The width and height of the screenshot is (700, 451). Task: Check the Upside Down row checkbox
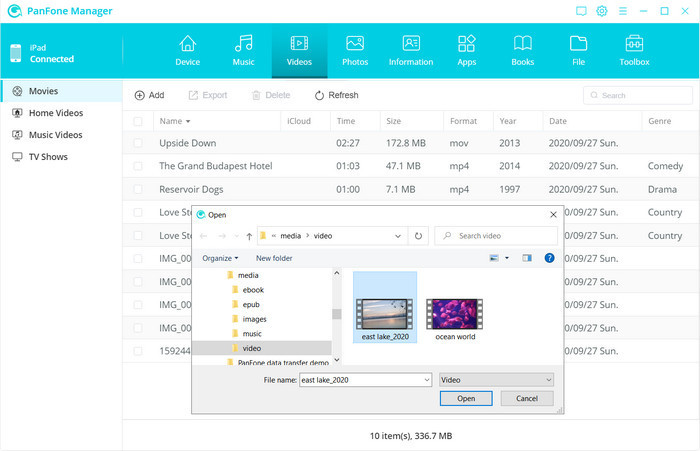point(138,143)
